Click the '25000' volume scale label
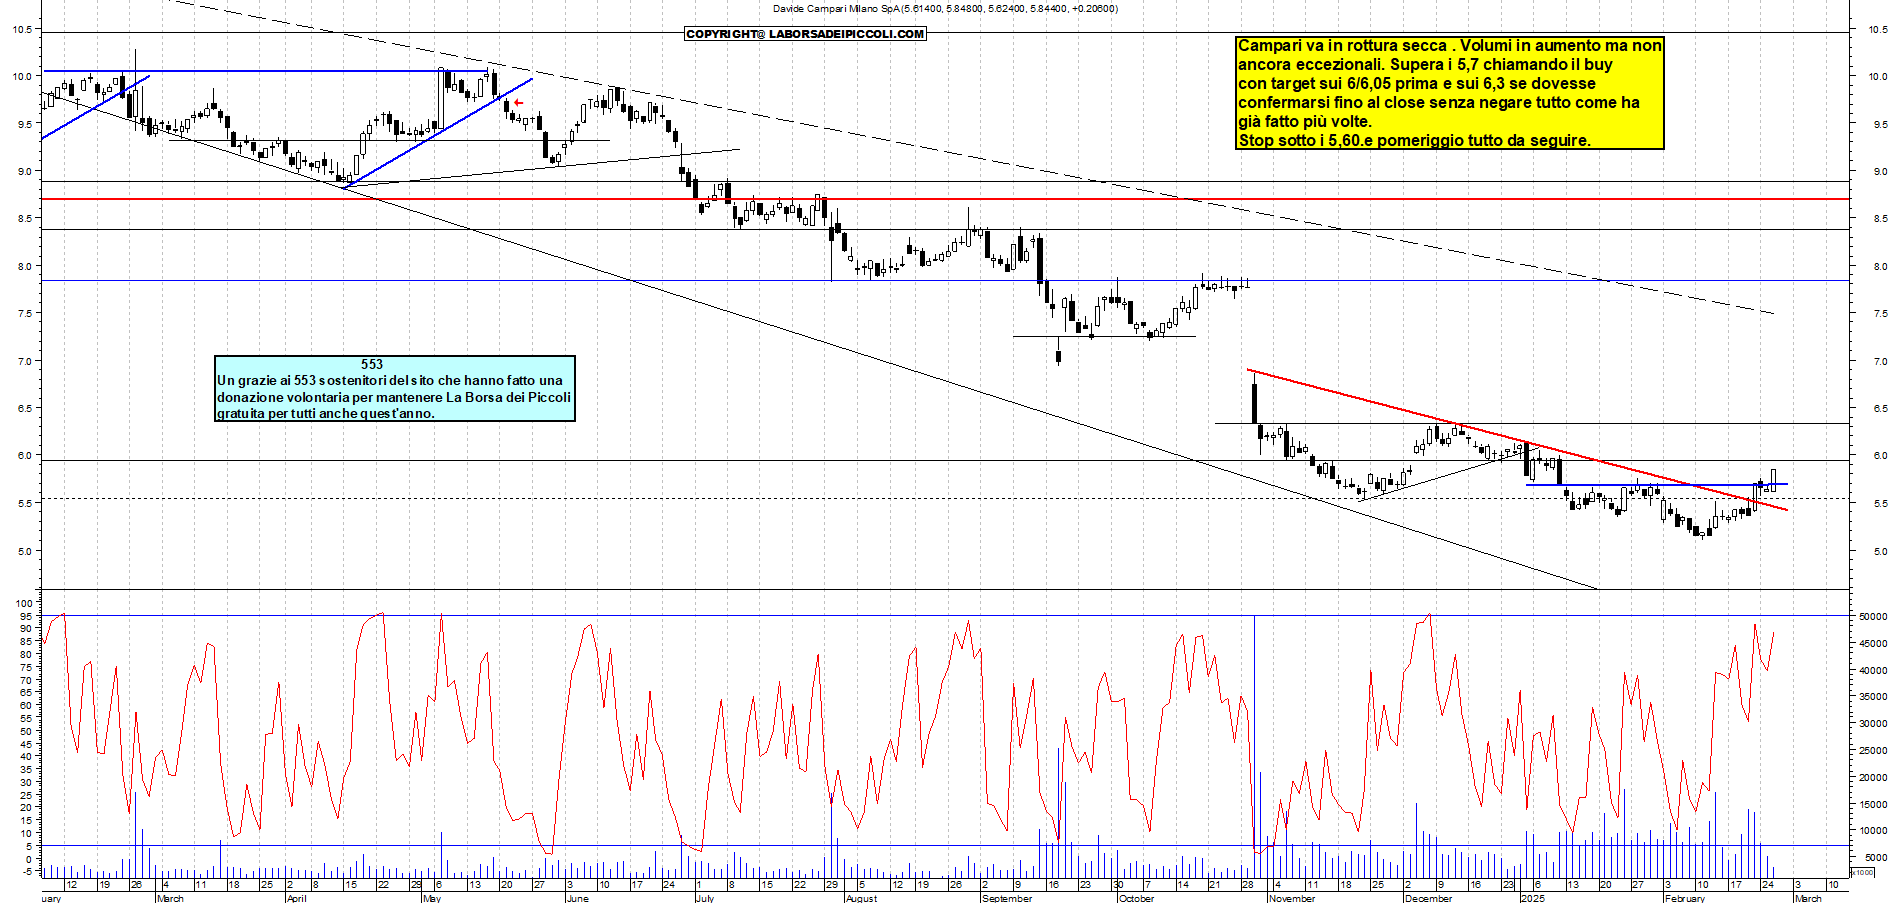This screenshot has height=903, width=1890. (1873, 751)
